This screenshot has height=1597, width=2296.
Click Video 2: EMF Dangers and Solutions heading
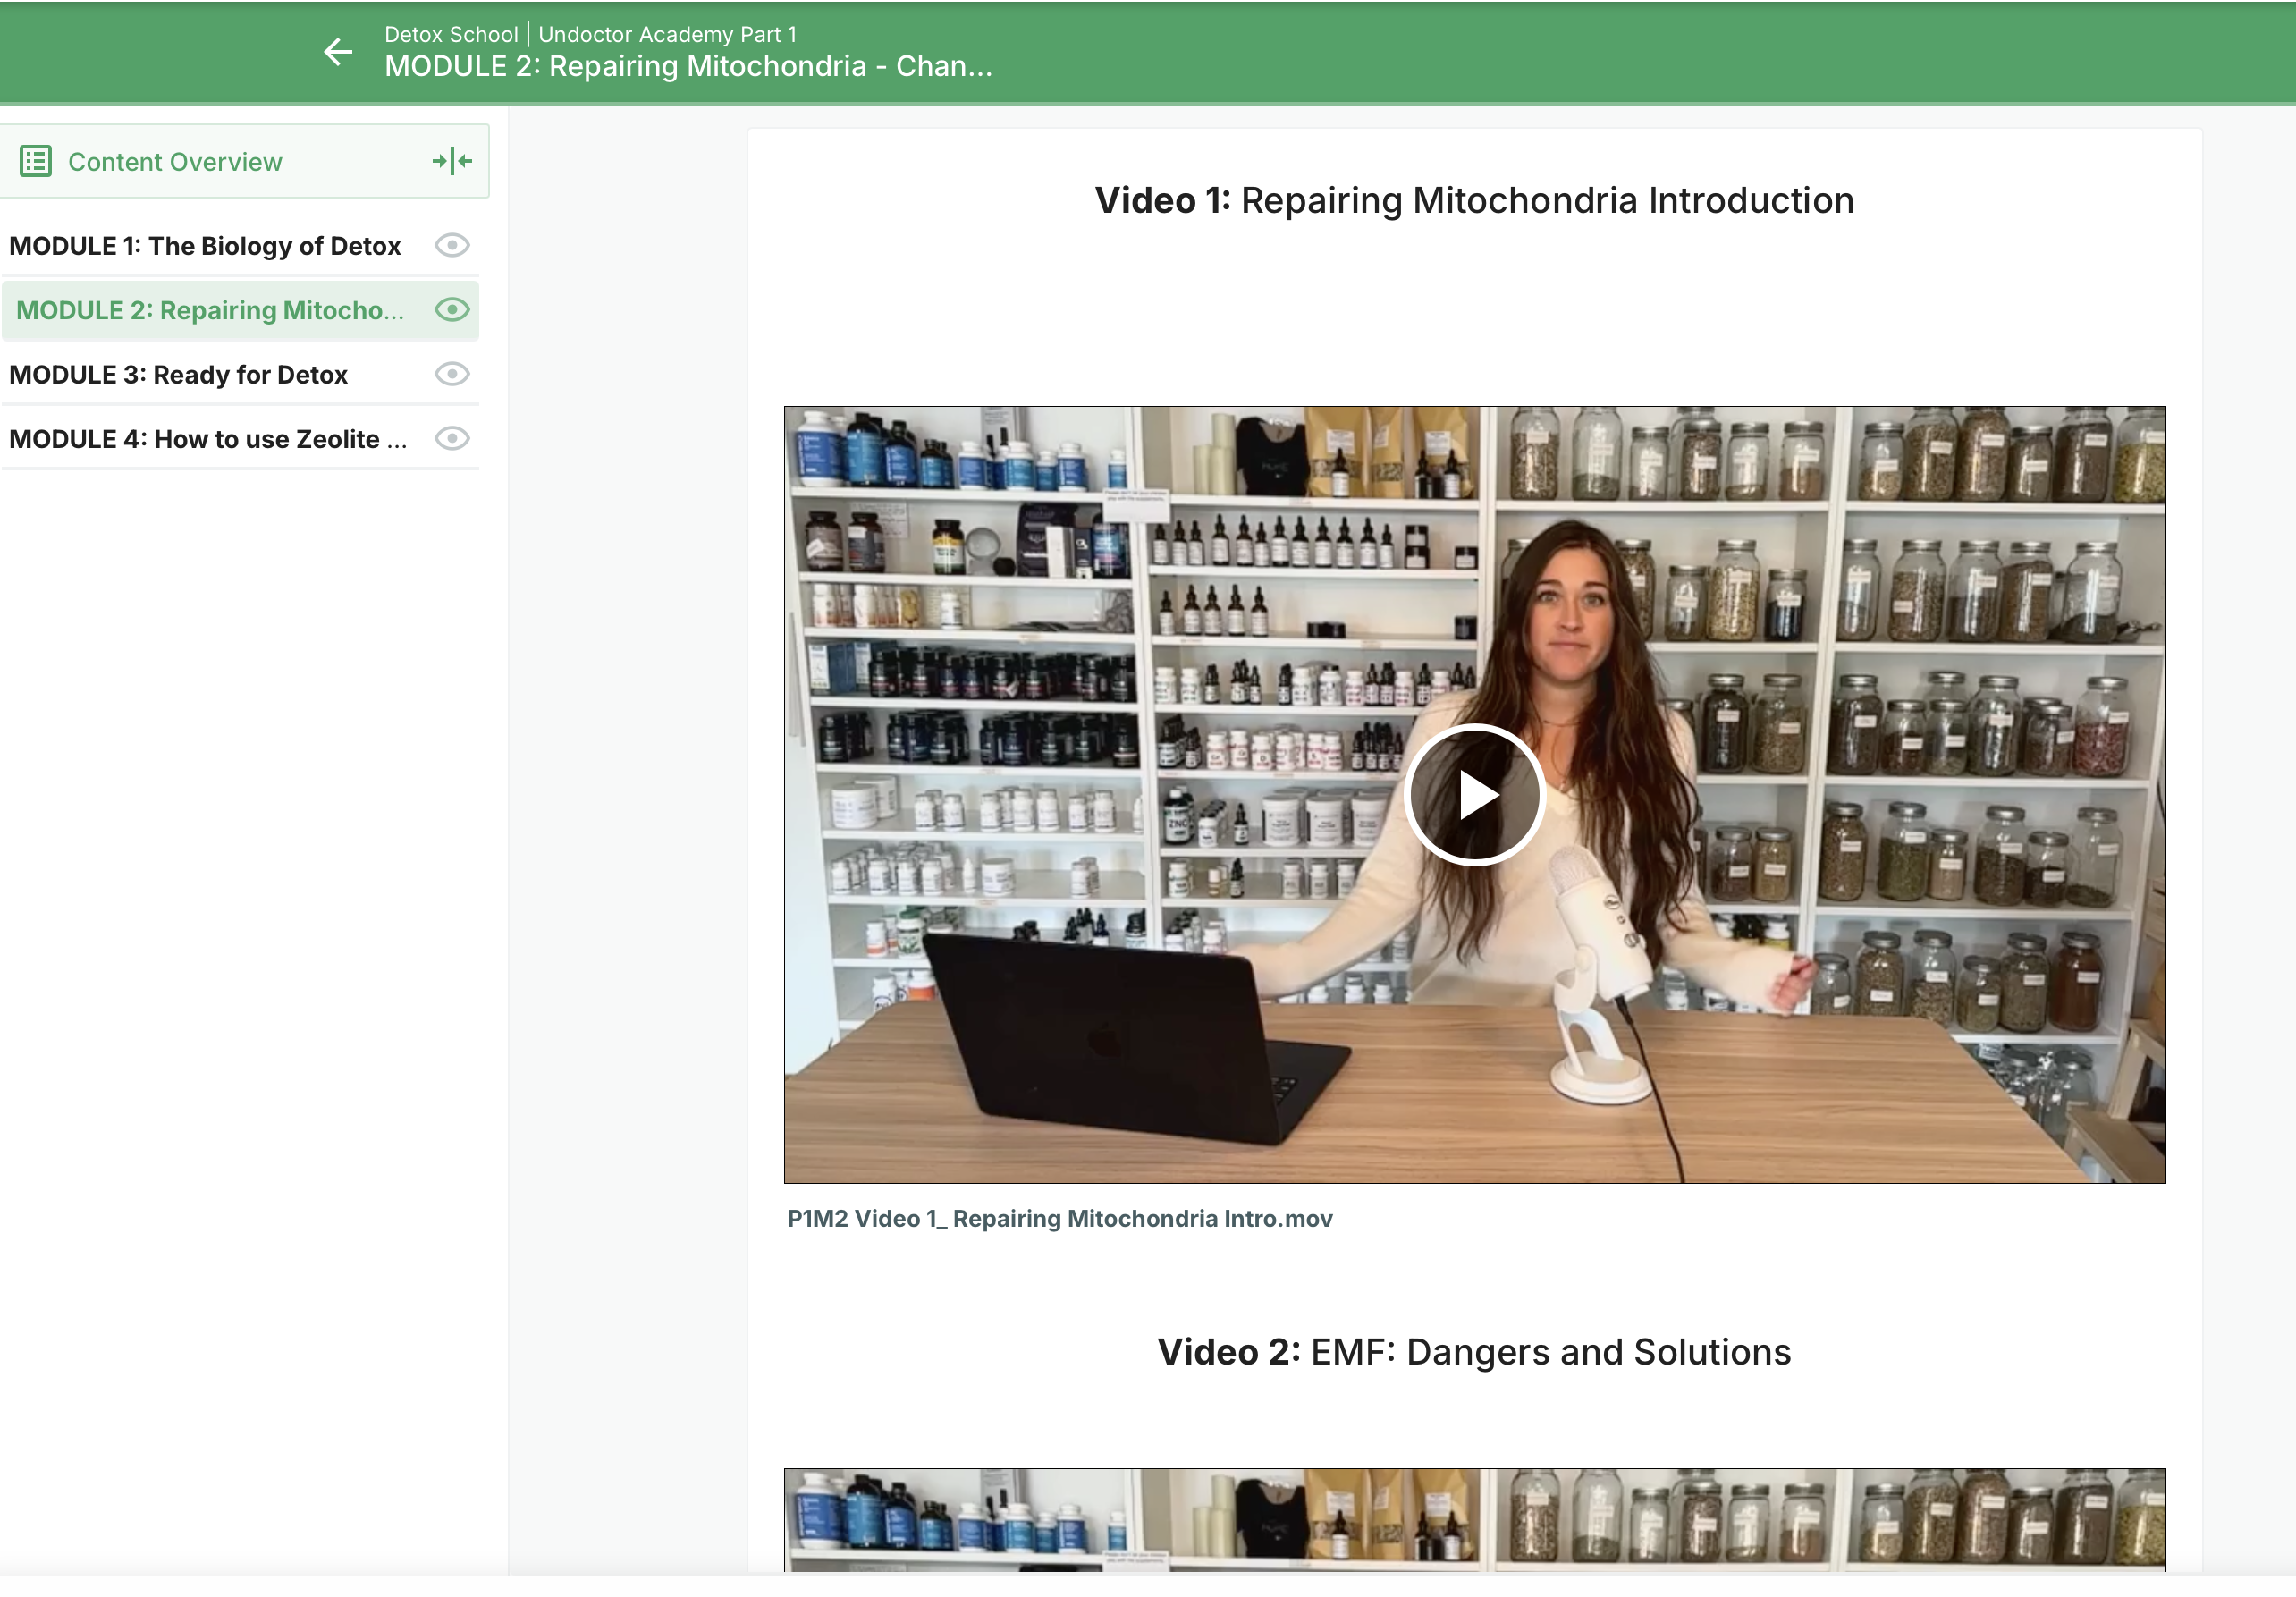[1474, 1352]
